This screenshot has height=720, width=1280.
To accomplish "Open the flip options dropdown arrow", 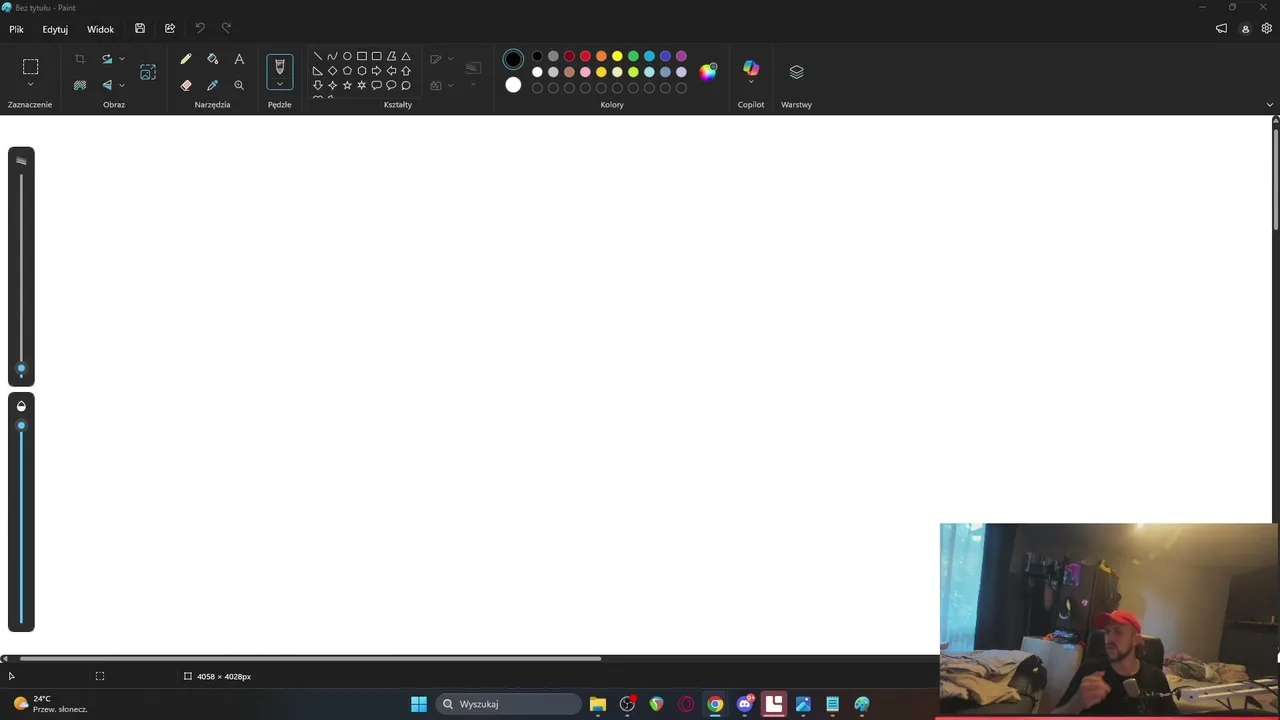I will (122, 85).
